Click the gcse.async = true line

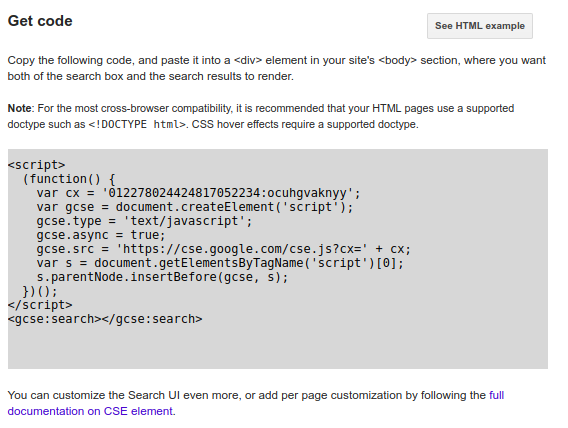tap(101, 235)
